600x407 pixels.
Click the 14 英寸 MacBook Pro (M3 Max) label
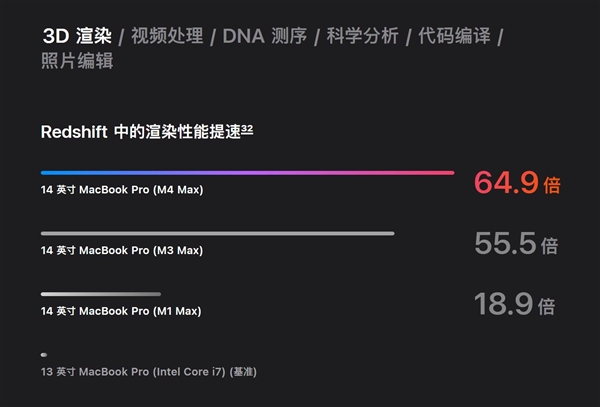tap(121, 250)
